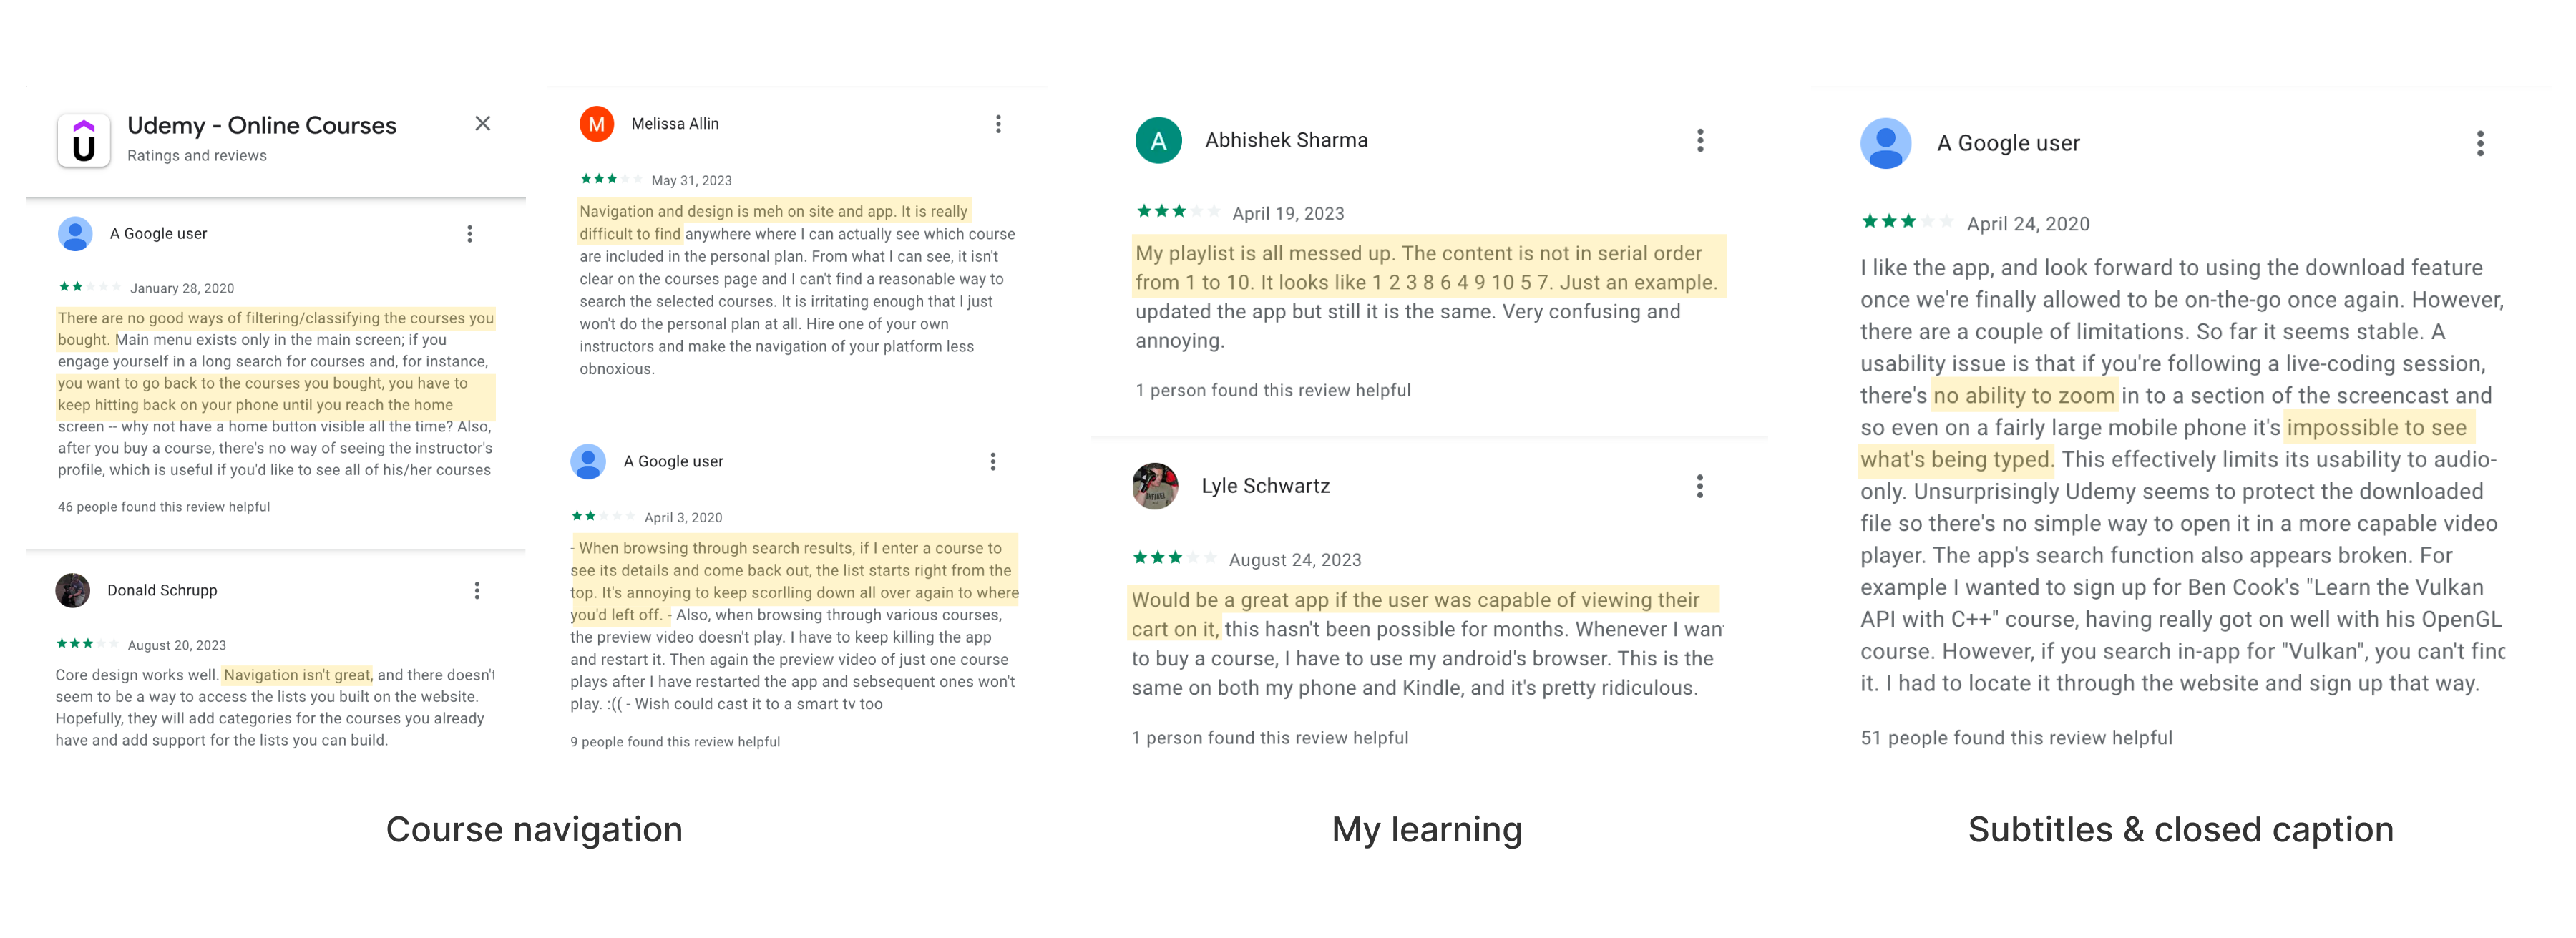Click the Udemy app logo icon

84,141
